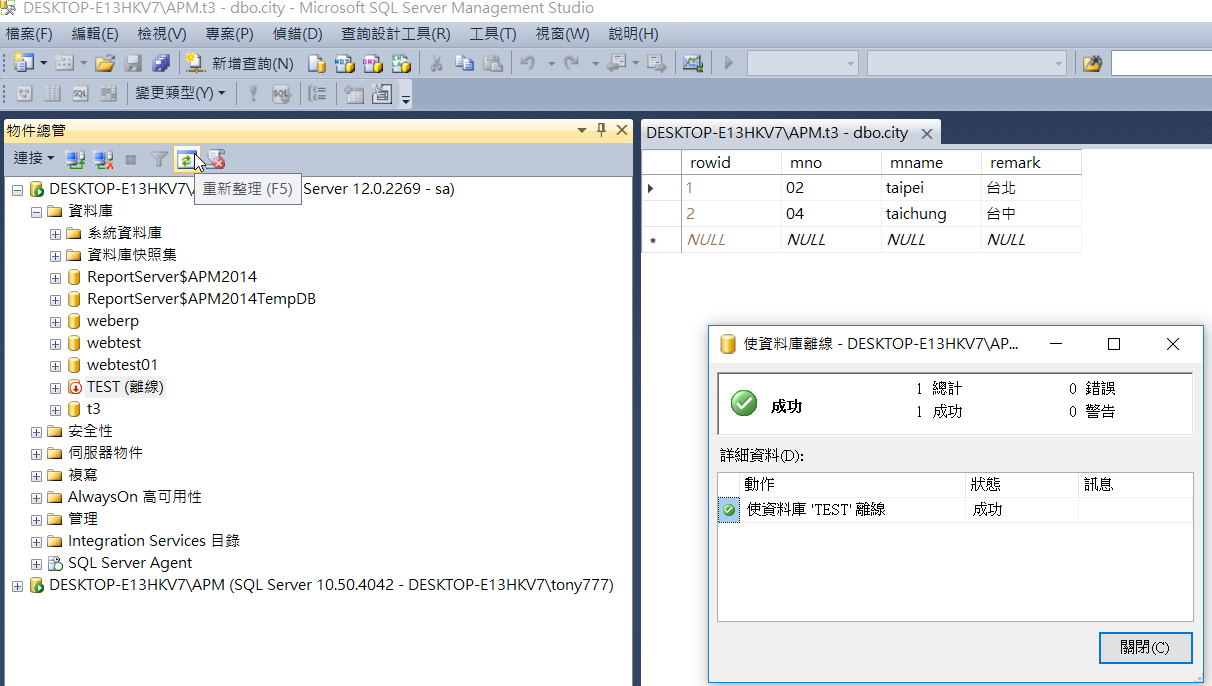Open the 編輯(E) menu
The image size is (1212, 686).
(x=95, y=34)
